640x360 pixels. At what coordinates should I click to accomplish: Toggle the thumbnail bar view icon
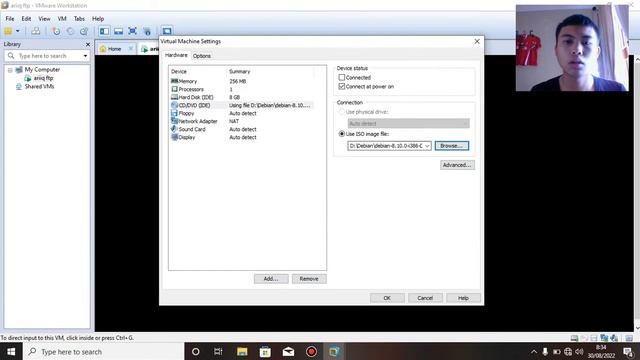pos(118,31)
